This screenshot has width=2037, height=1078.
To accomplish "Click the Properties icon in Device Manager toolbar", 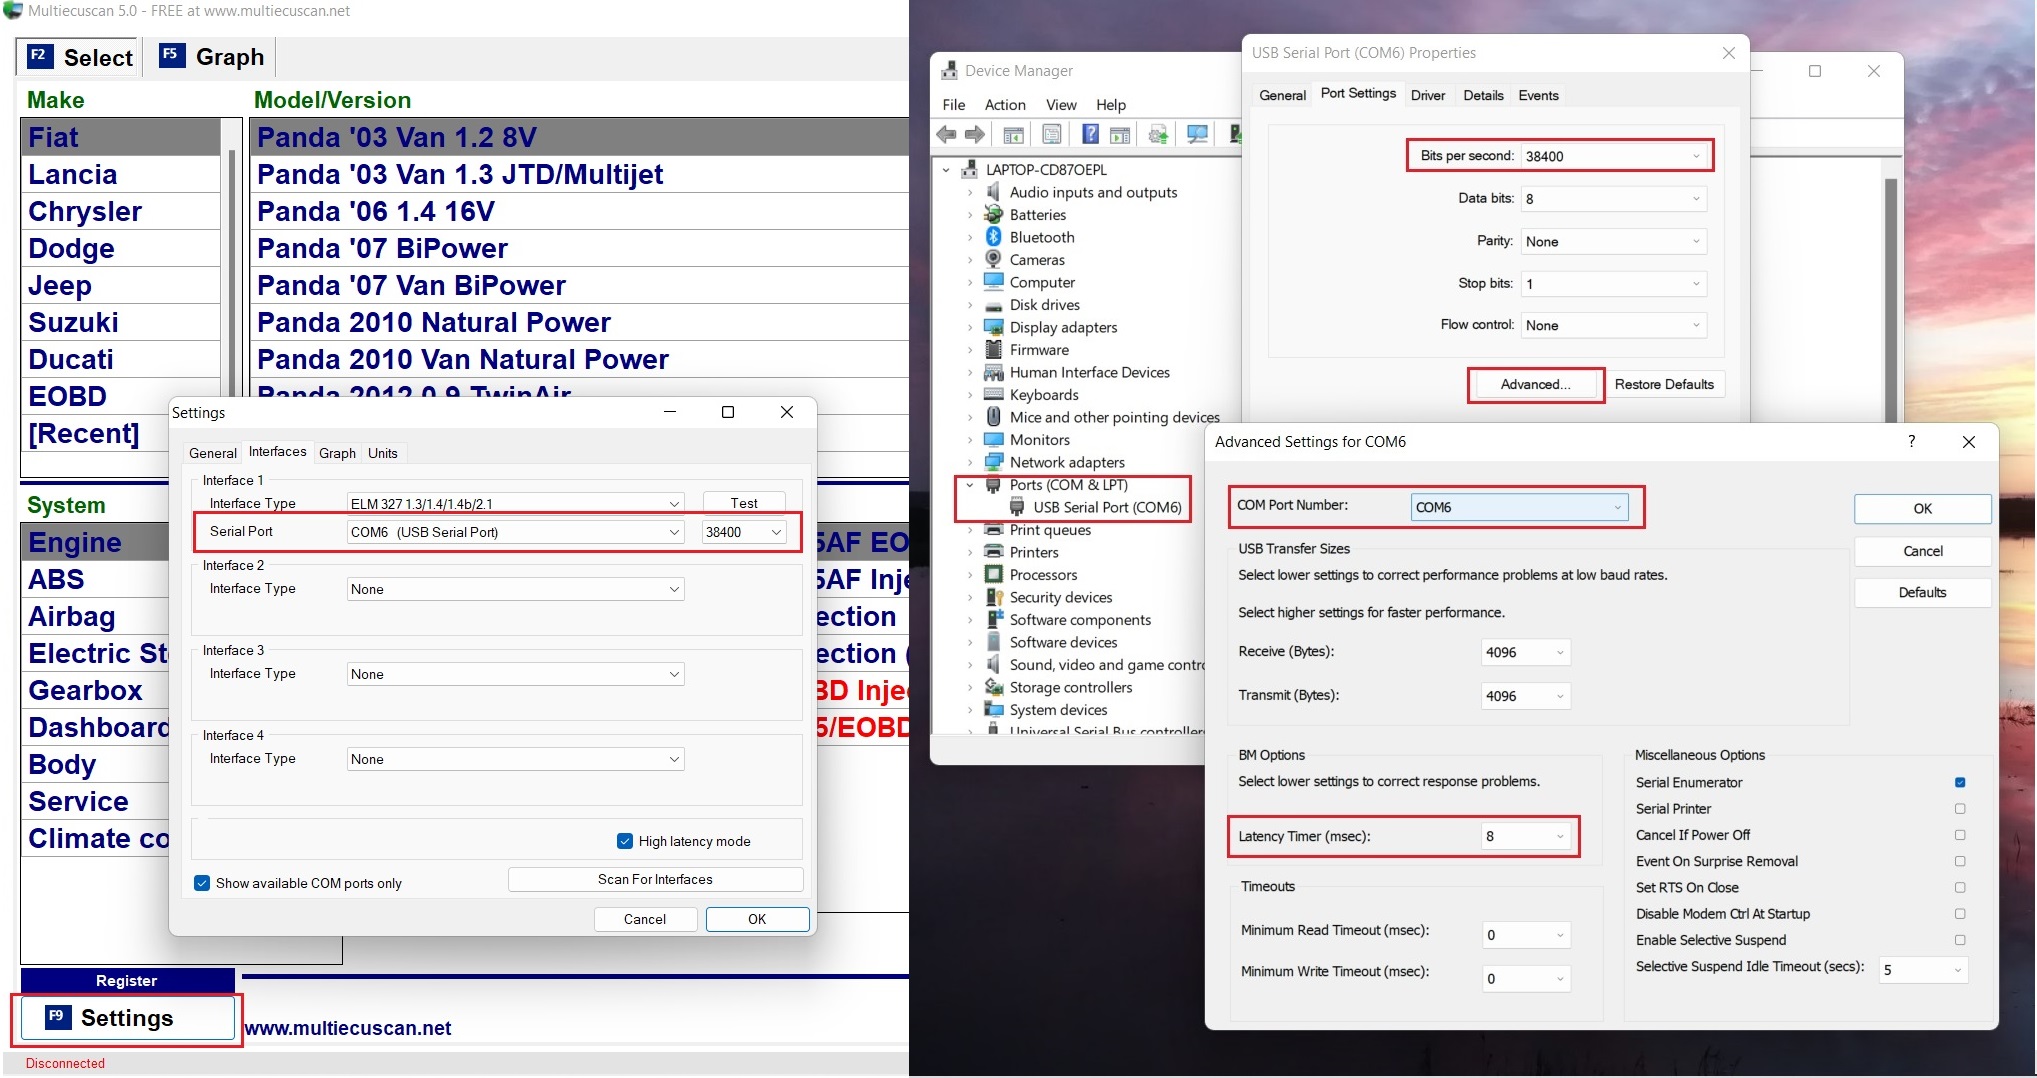I will click(x=1052, y=134).
